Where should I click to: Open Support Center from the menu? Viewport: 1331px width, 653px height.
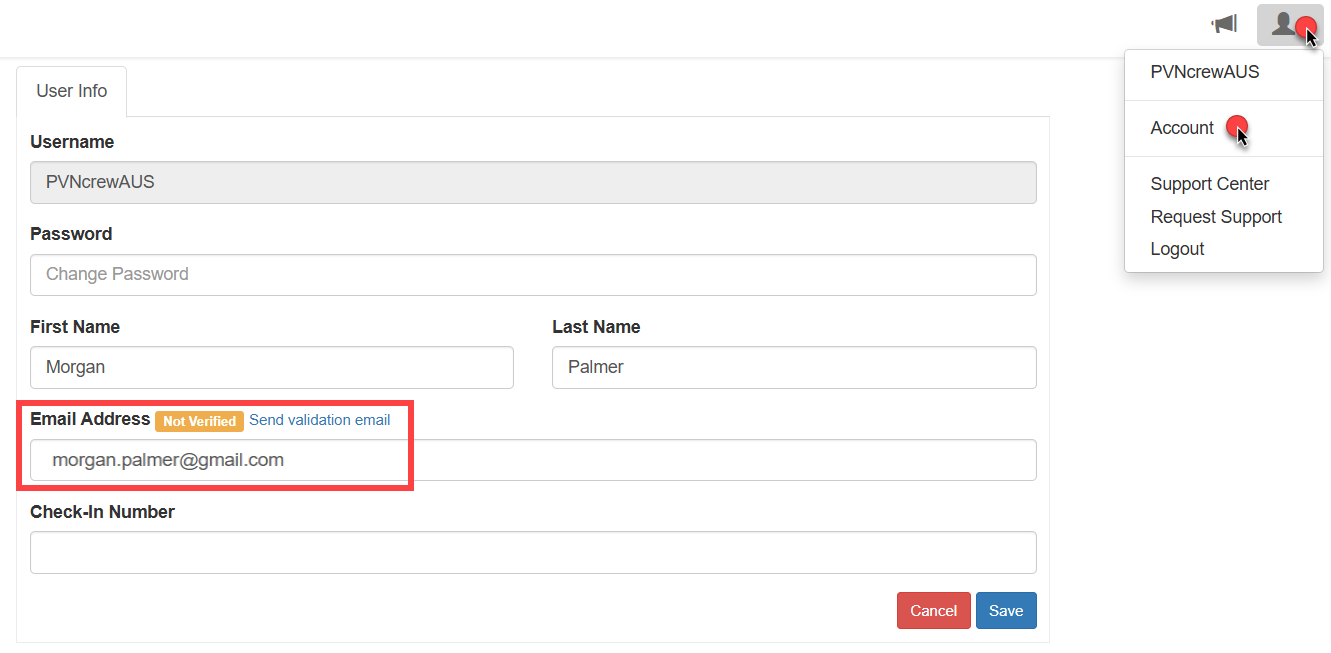coord(1209,183)
